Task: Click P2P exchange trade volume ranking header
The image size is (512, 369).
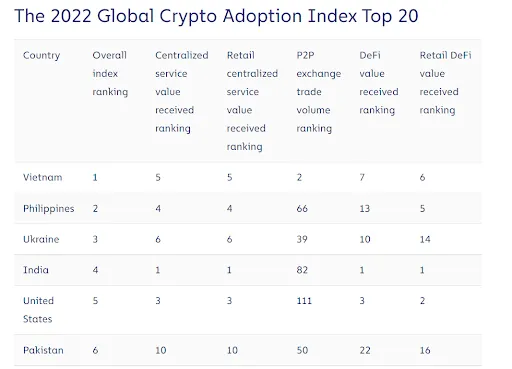Action: [319, 92]
